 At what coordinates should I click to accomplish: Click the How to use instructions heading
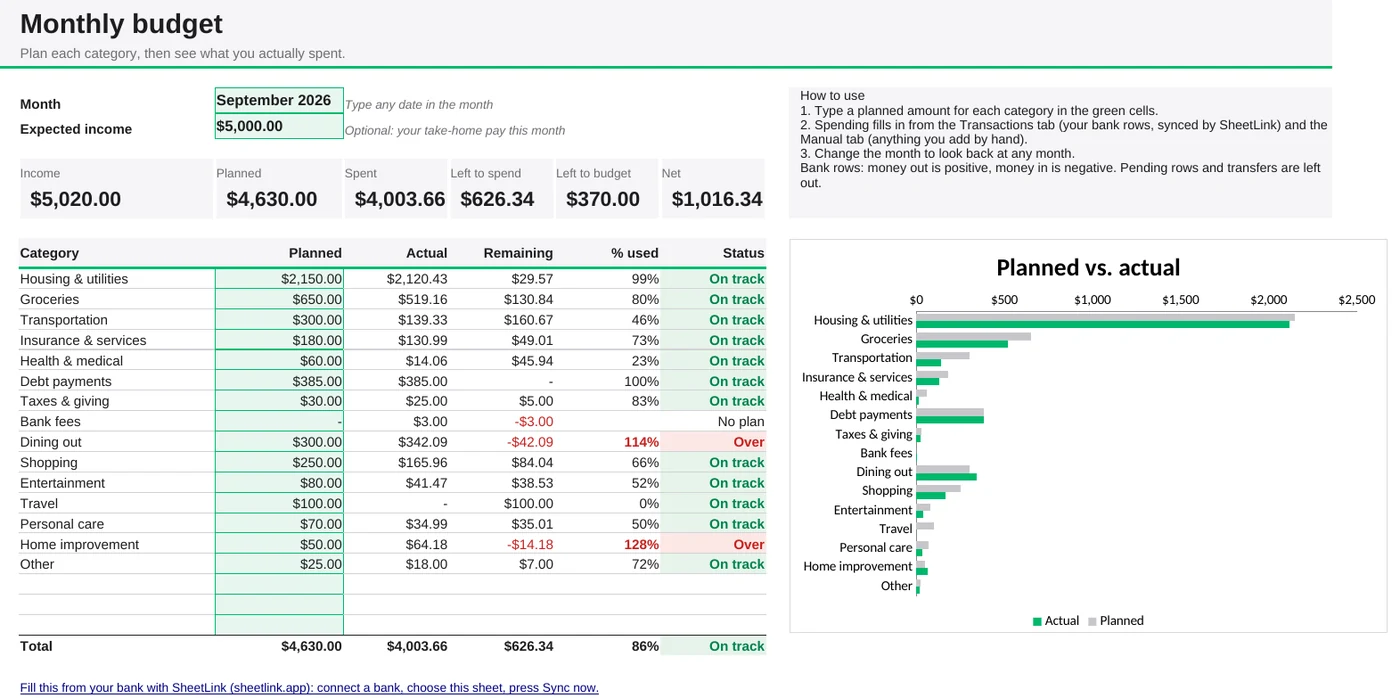[x=832, y=96]
